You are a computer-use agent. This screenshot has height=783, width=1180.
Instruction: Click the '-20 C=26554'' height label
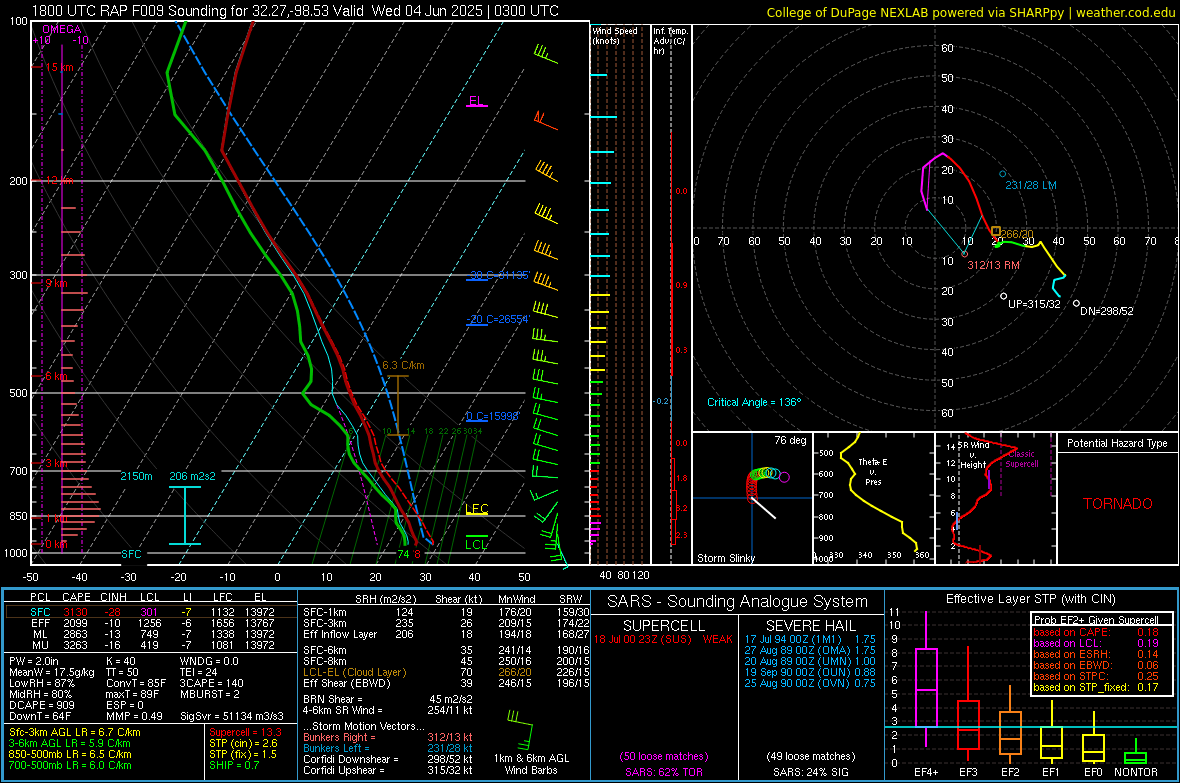(x=498, y=319)
